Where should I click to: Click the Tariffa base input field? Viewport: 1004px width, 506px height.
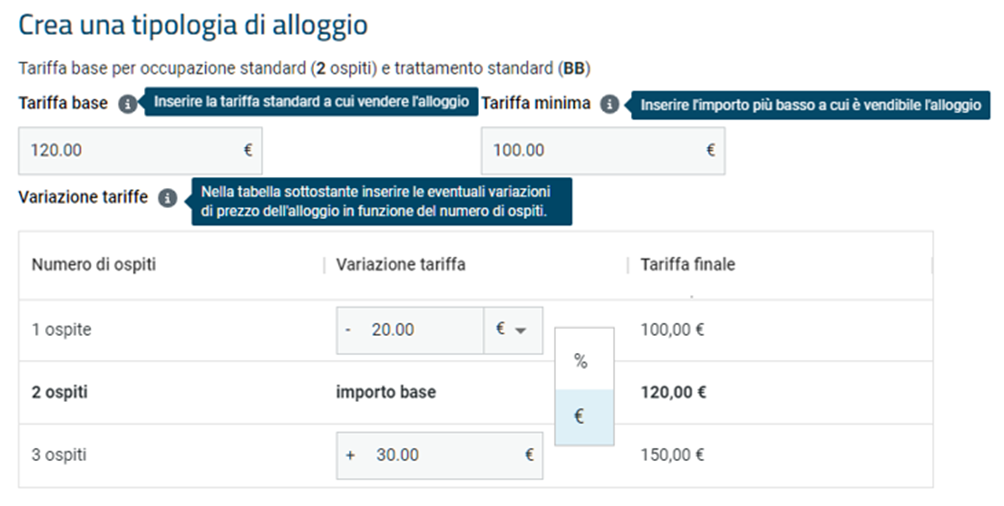(x=140, y=151)
